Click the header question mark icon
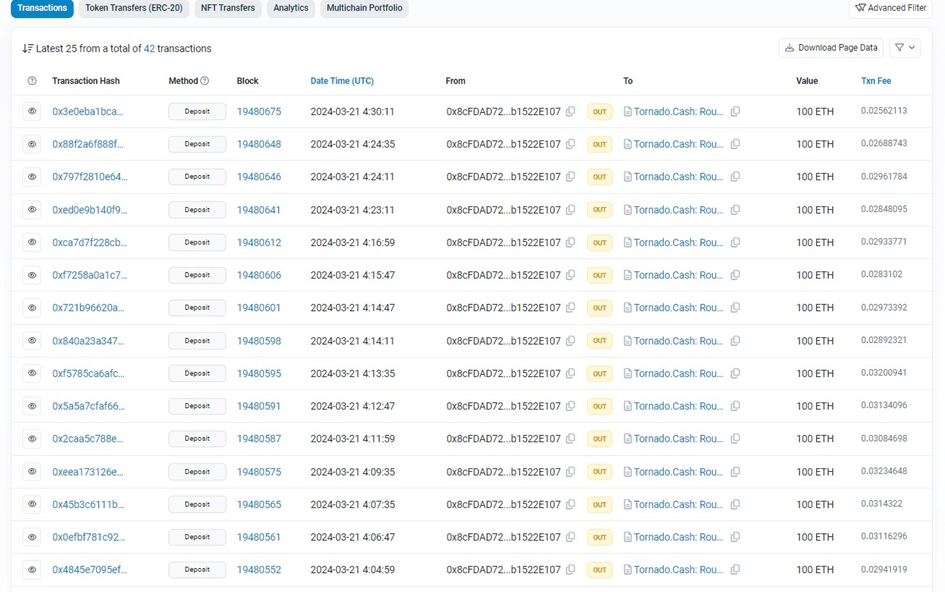Screen dimensions: 945x592 tap(32, 81)
